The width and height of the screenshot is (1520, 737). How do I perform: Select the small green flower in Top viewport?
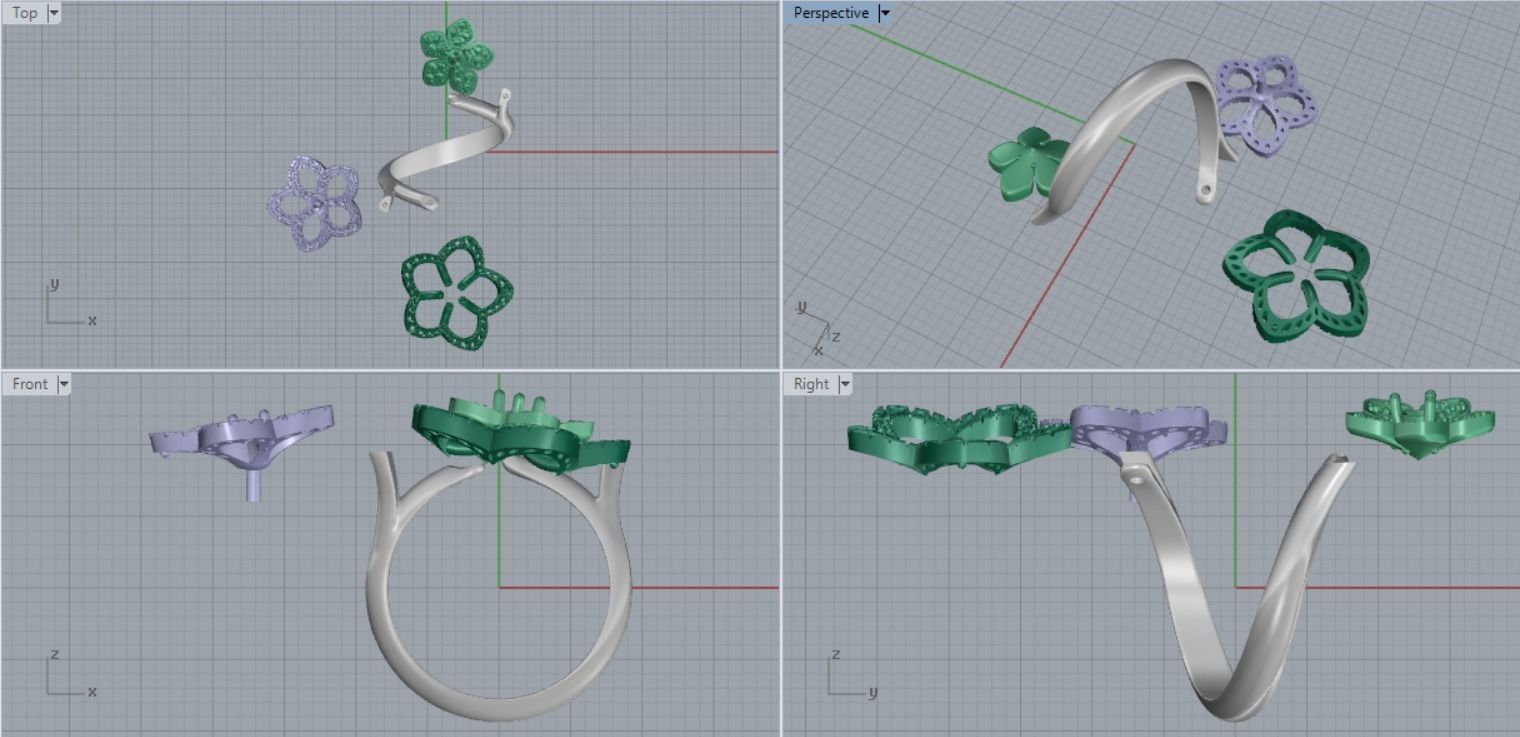point(457,57)
